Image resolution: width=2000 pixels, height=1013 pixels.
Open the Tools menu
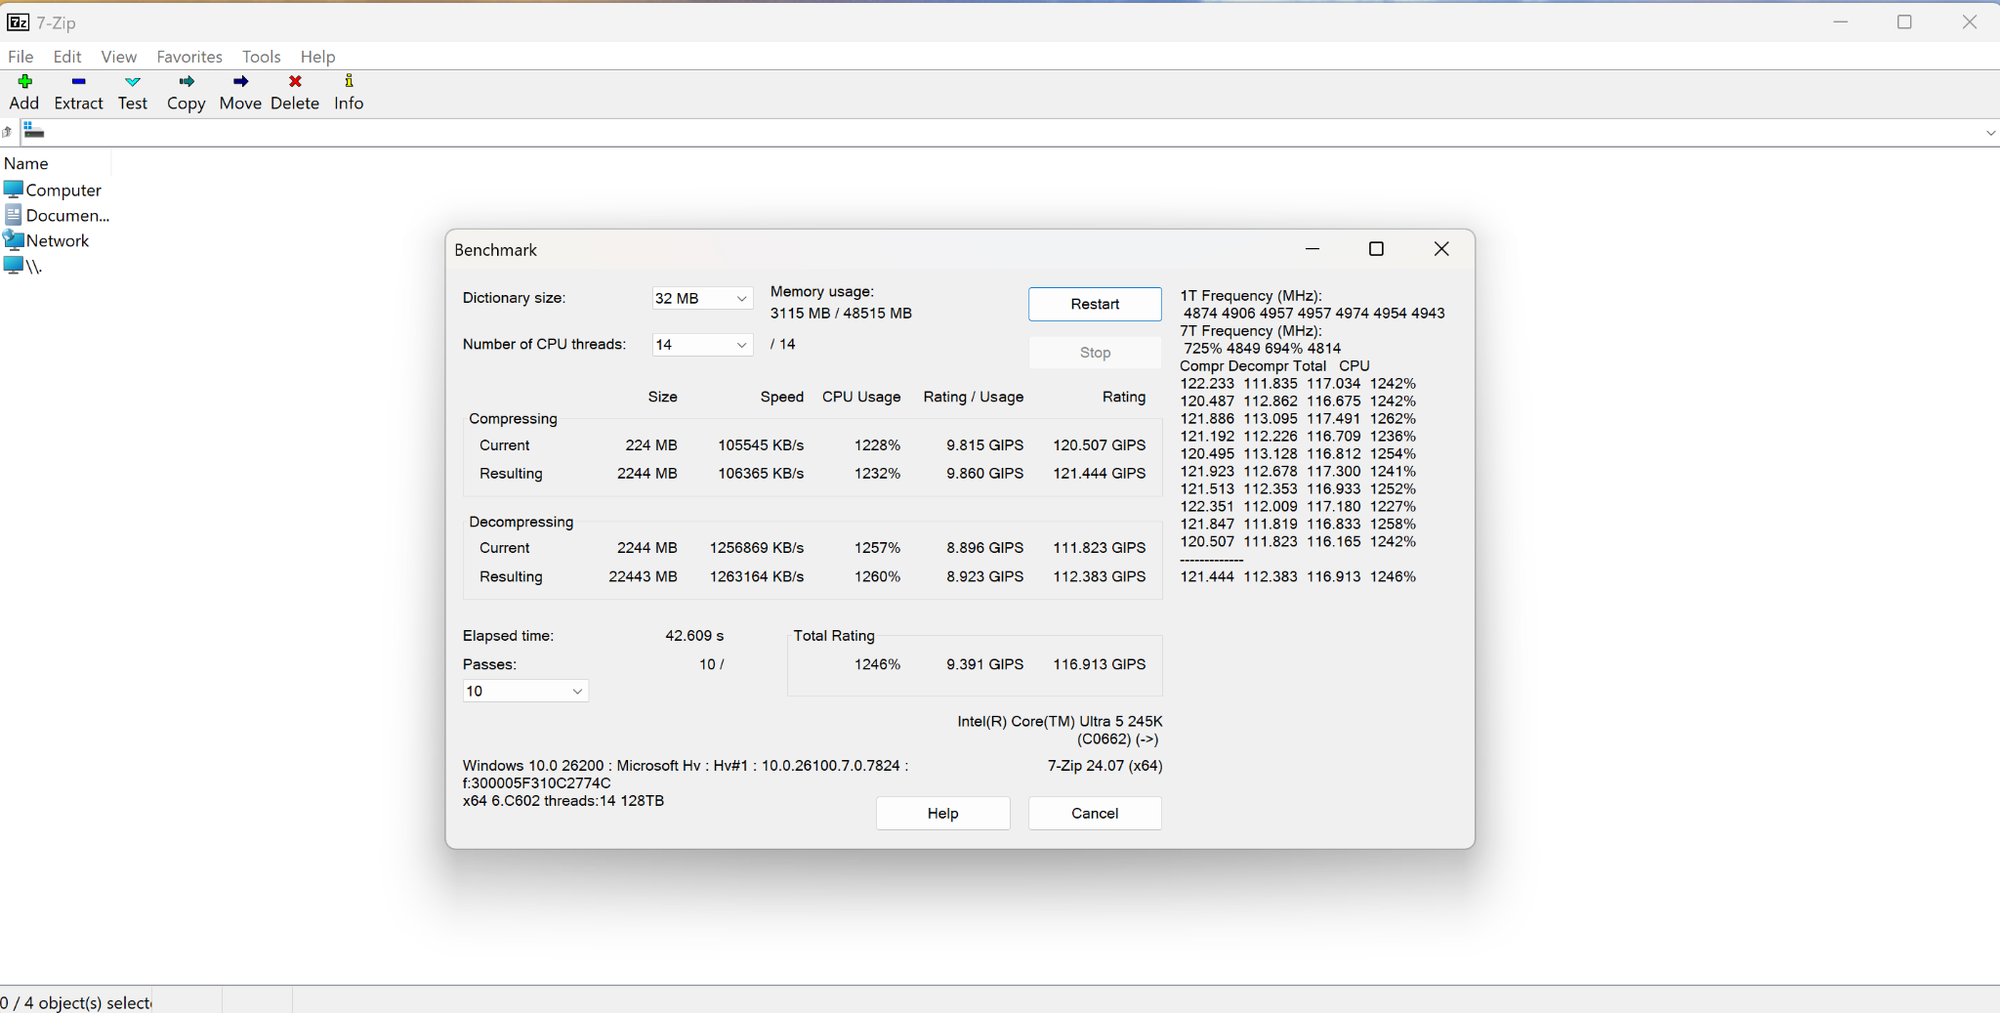pos(261,57)
